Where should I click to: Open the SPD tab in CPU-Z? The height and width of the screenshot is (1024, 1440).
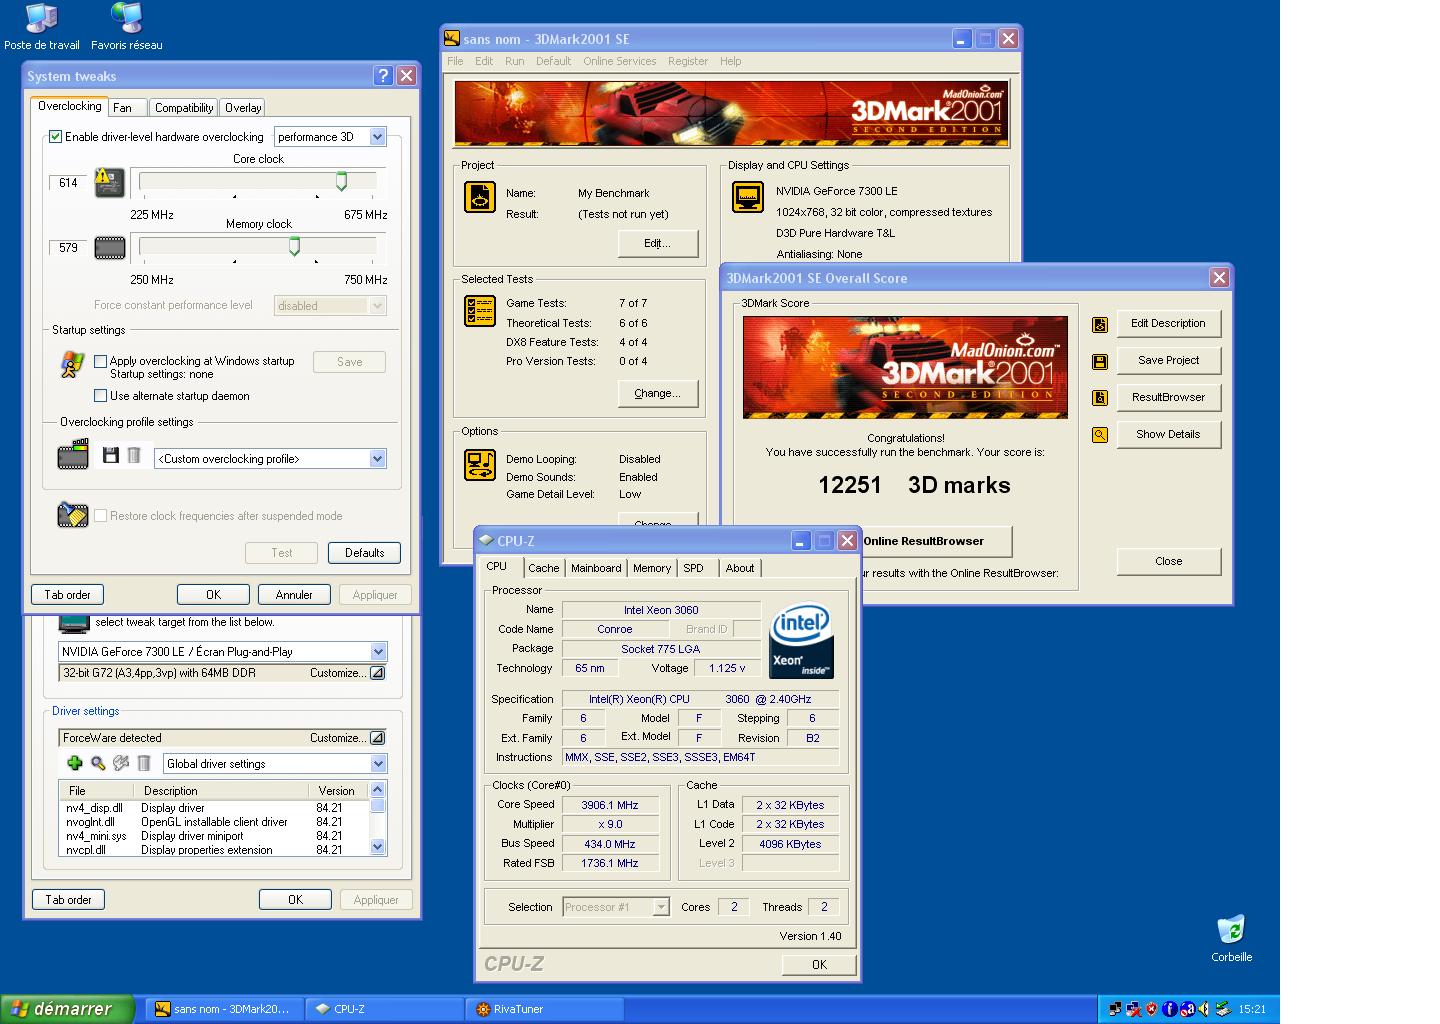click(693, 568)
